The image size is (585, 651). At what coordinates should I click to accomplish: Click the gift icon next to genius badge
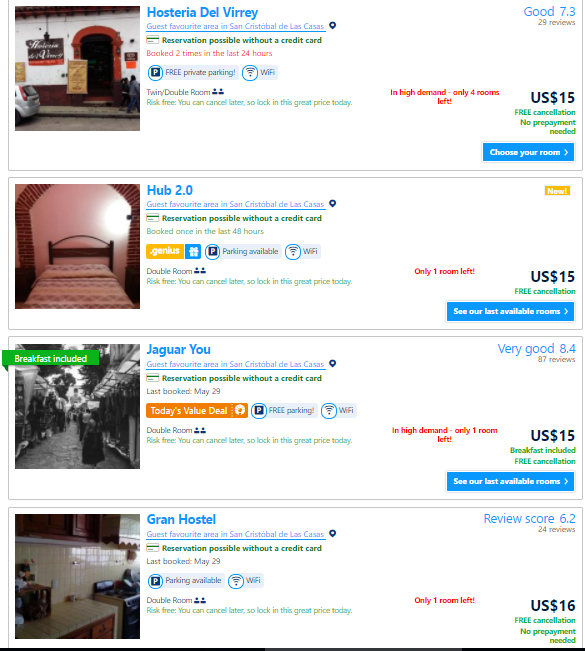(x=193, y=251)
